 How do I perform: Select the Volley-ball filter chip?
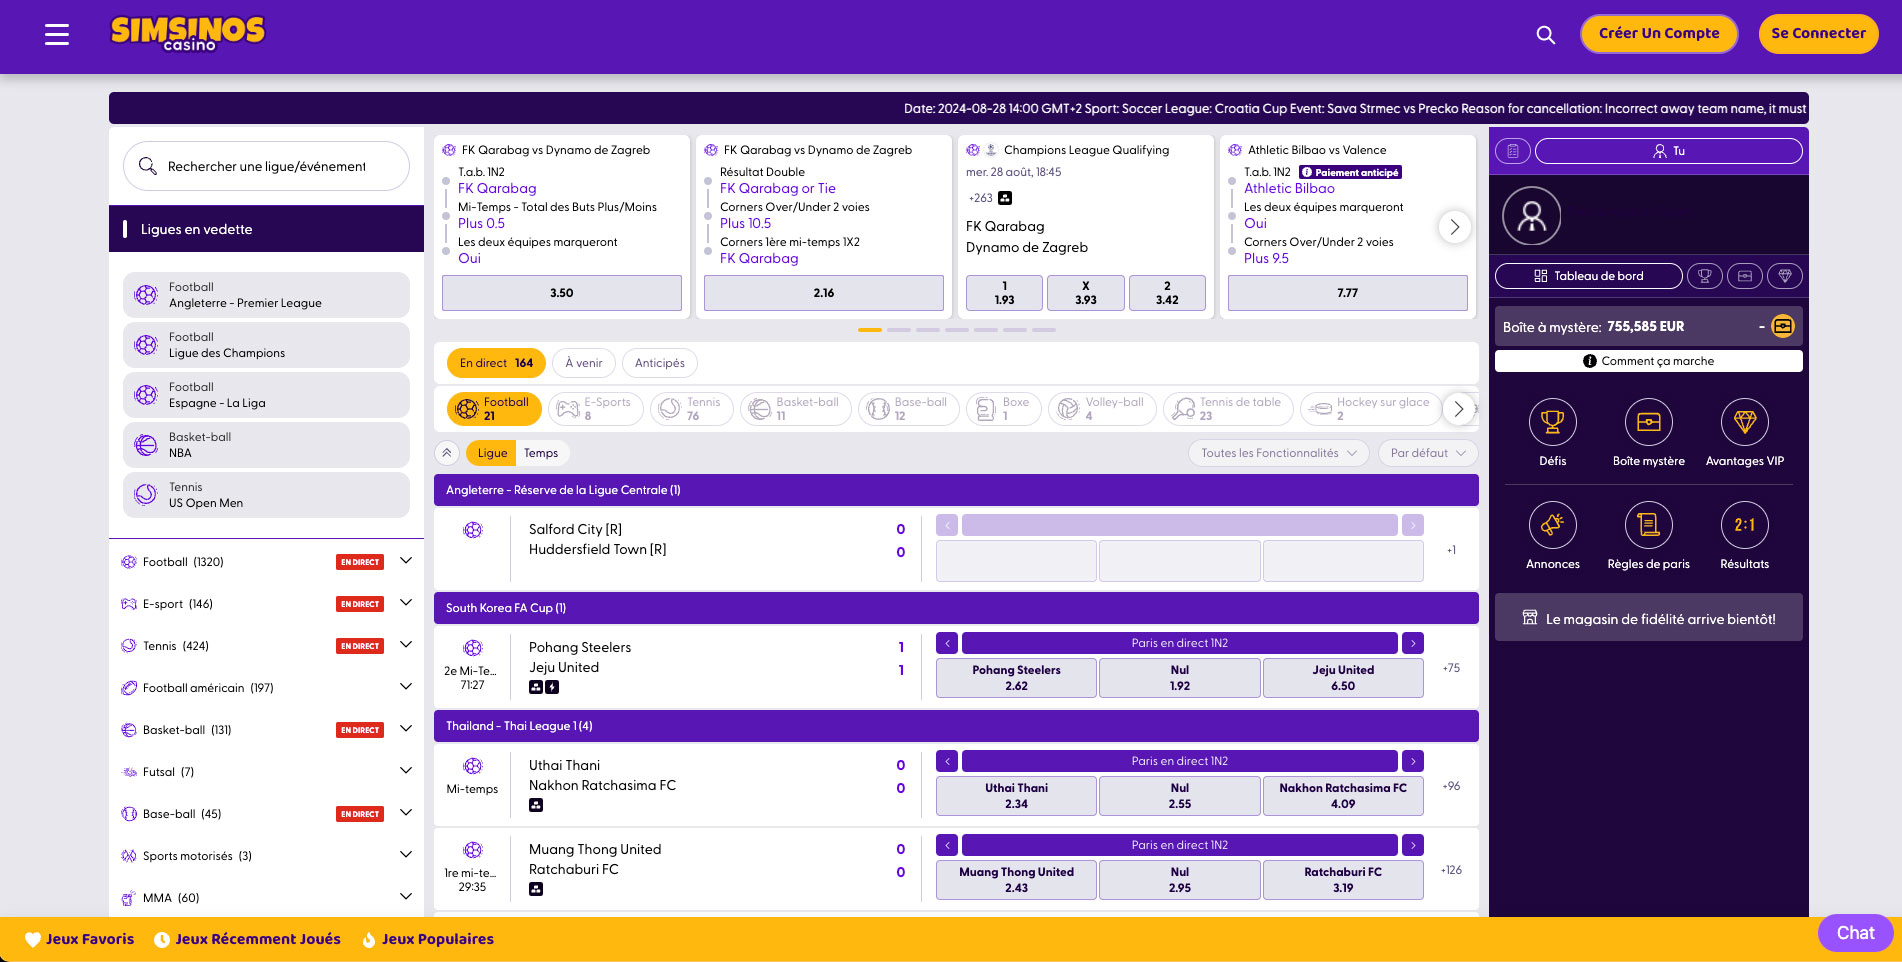pos(1102,409)
